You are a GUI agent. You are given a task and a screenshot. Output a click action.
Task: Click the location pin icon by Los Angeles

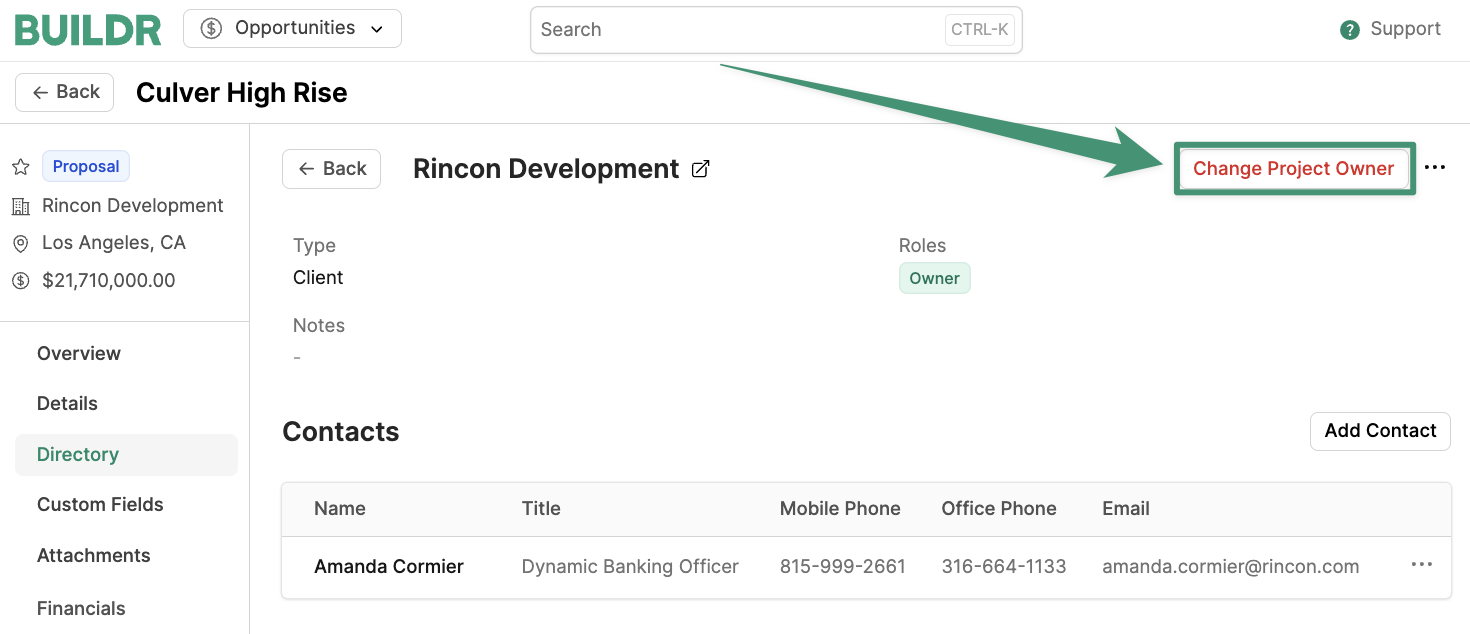[20, 243]
